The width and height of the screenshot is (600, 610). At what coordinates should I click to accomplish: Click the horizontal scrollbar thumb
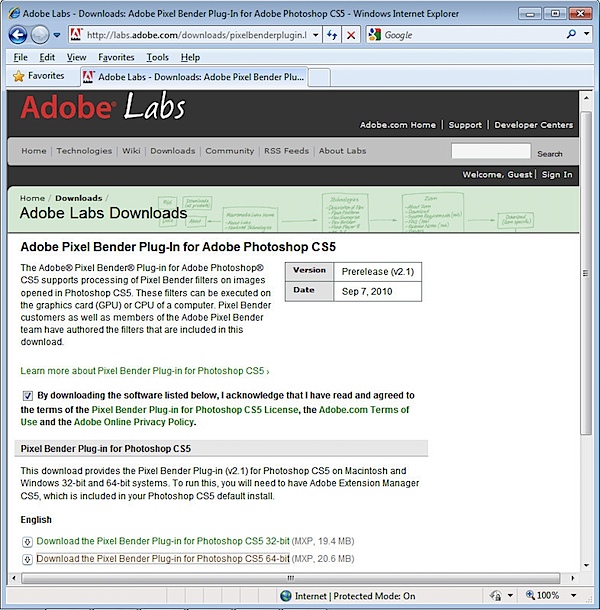(291, 578)
